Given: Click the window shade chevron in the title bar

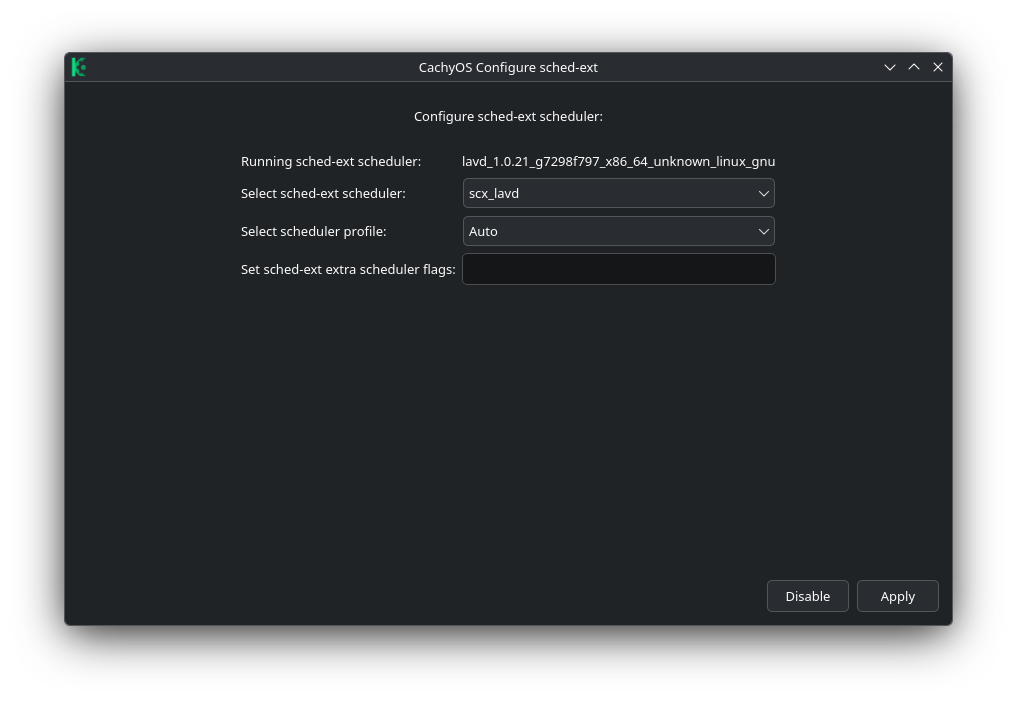Looking at the screenshot, I should (889, 67).
